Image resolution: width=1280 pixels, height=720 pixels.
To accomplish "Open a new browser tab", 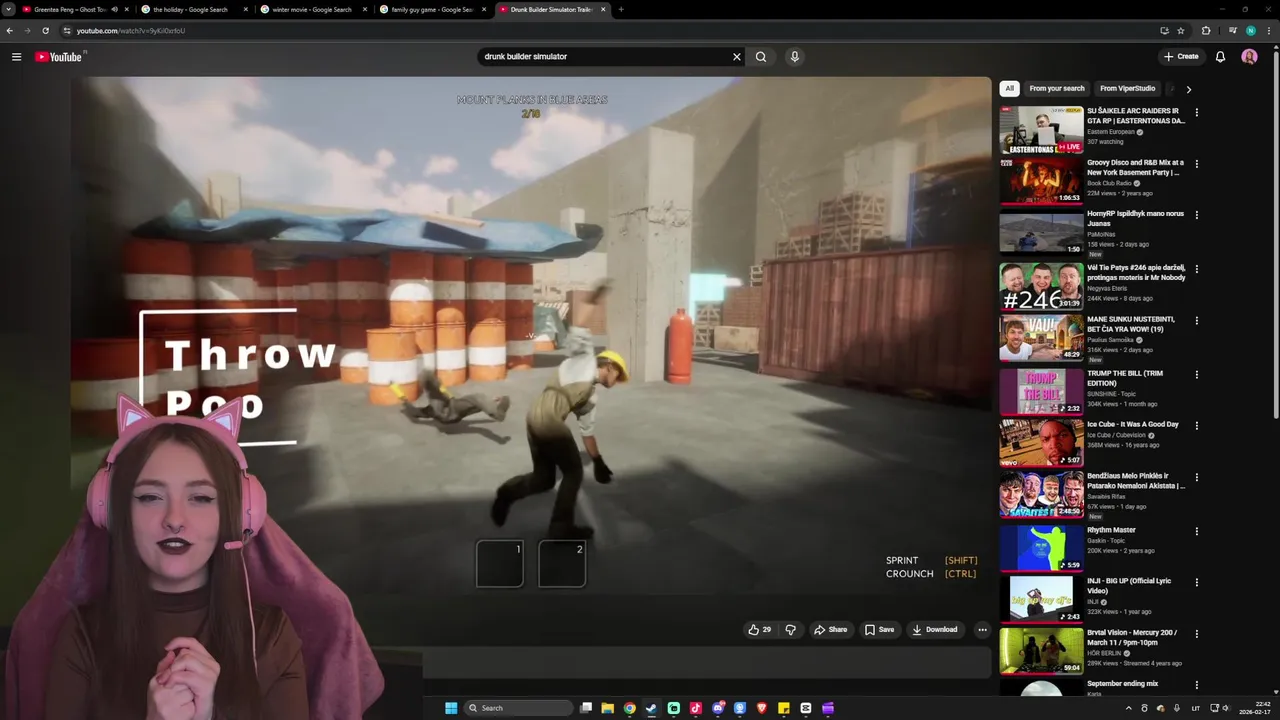I will 621,9.
